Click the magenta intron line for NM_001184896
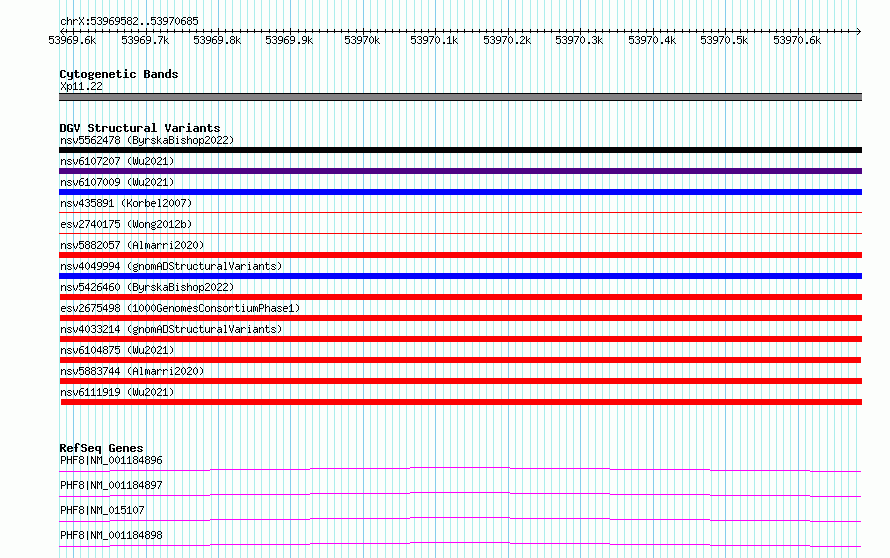The width and height of the screenshot is (890, 558). coord(460,469)
